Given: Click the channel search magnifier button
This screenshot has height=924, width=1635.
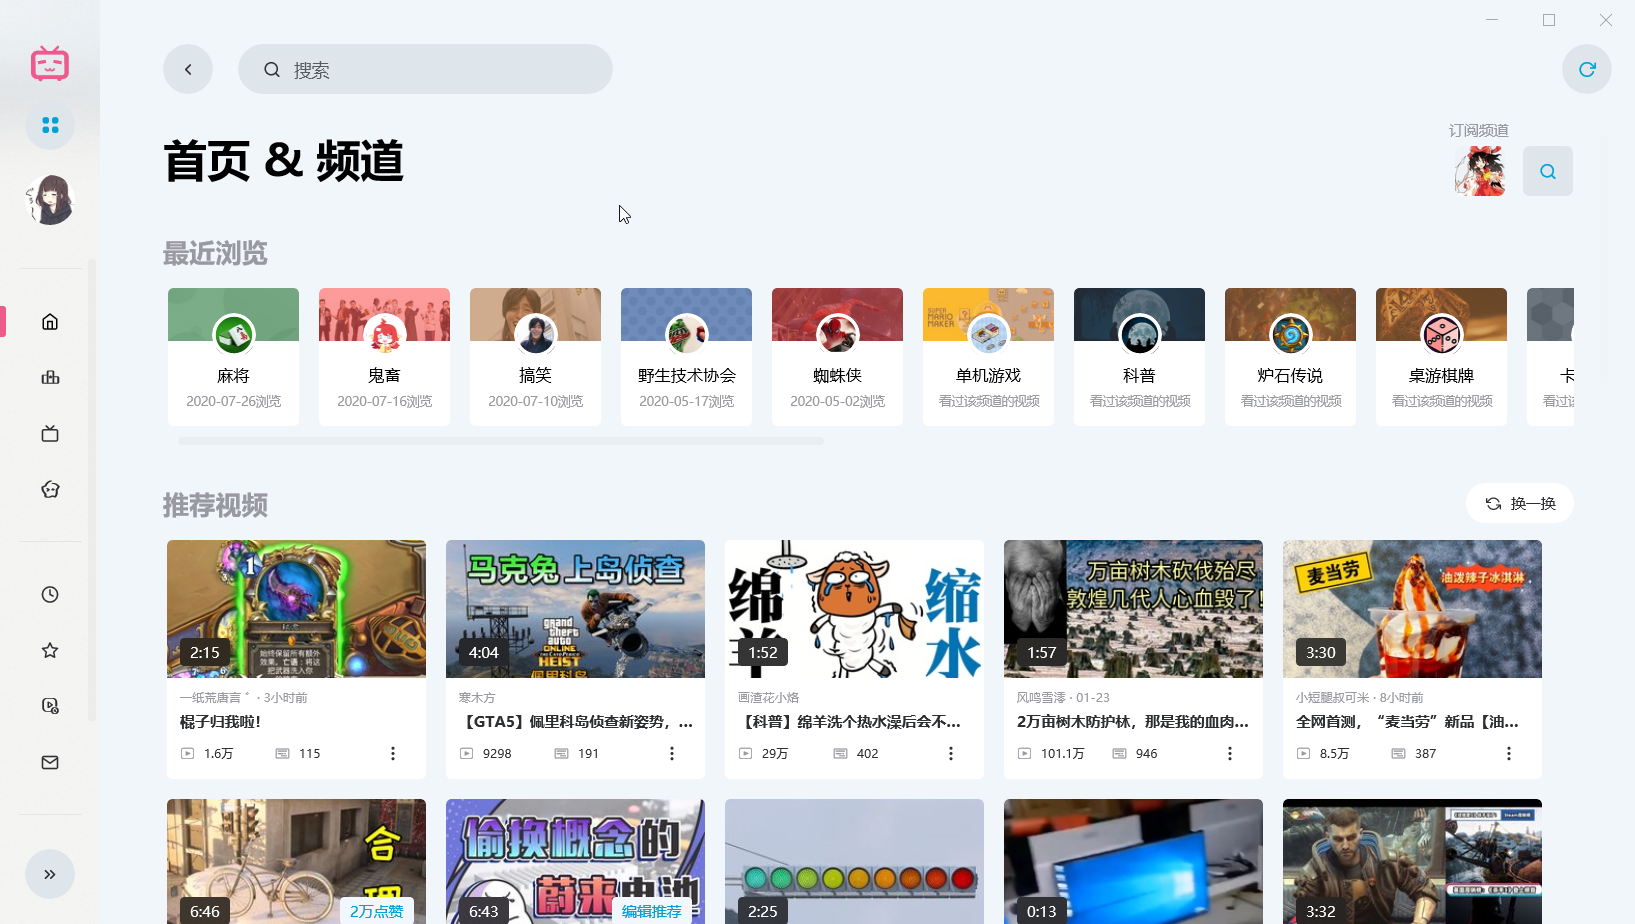Looking at the screenshot, I should click(x=1548, y=171).
